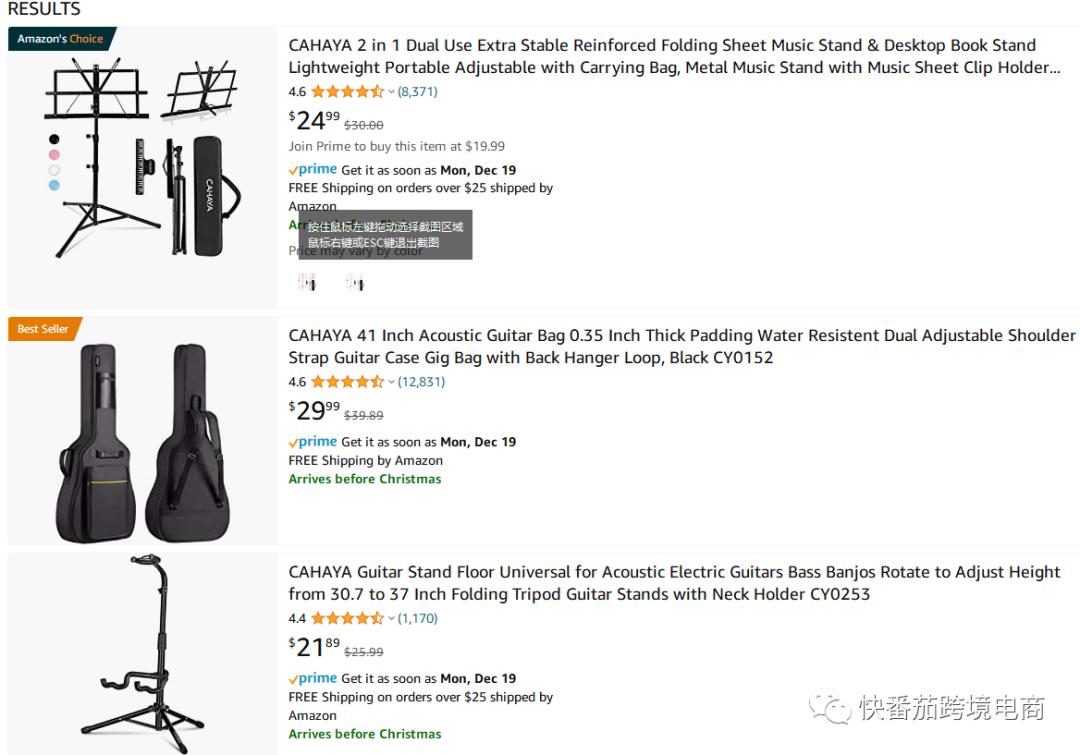Viewport: 1080px width, 755px height.
Task: Select the second color variant swatch for music stand
Action: 354,283
